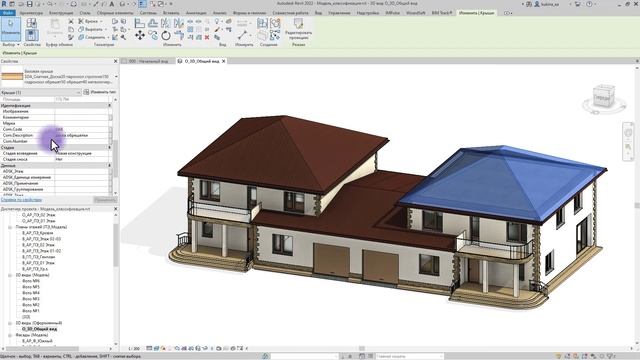The image size is (640, 360).
Task: Click the small button beside Com.Code row
Action: tap(110, 129)
